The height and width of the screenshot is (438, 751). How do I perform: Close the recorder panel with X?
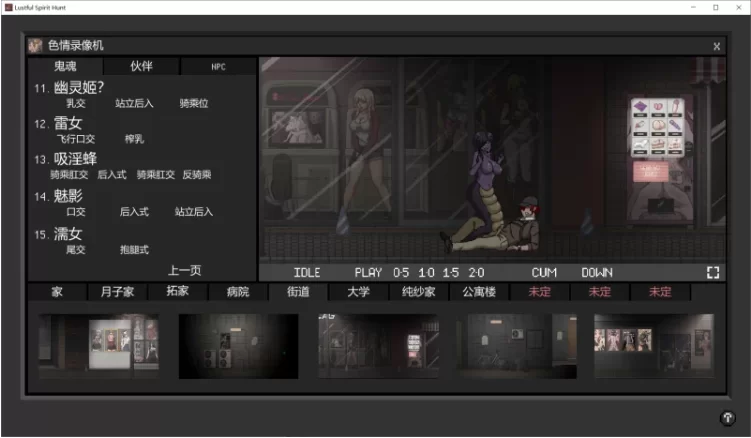point(717,46)
